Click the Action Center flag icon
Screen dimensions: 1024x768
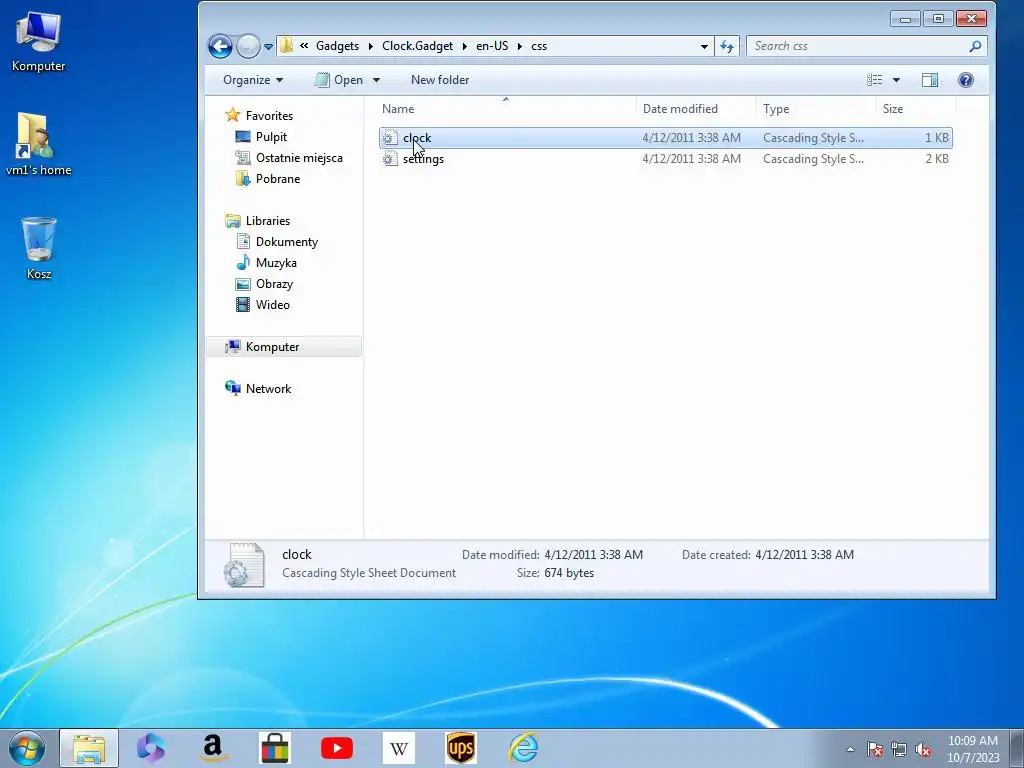click(875, 750)
